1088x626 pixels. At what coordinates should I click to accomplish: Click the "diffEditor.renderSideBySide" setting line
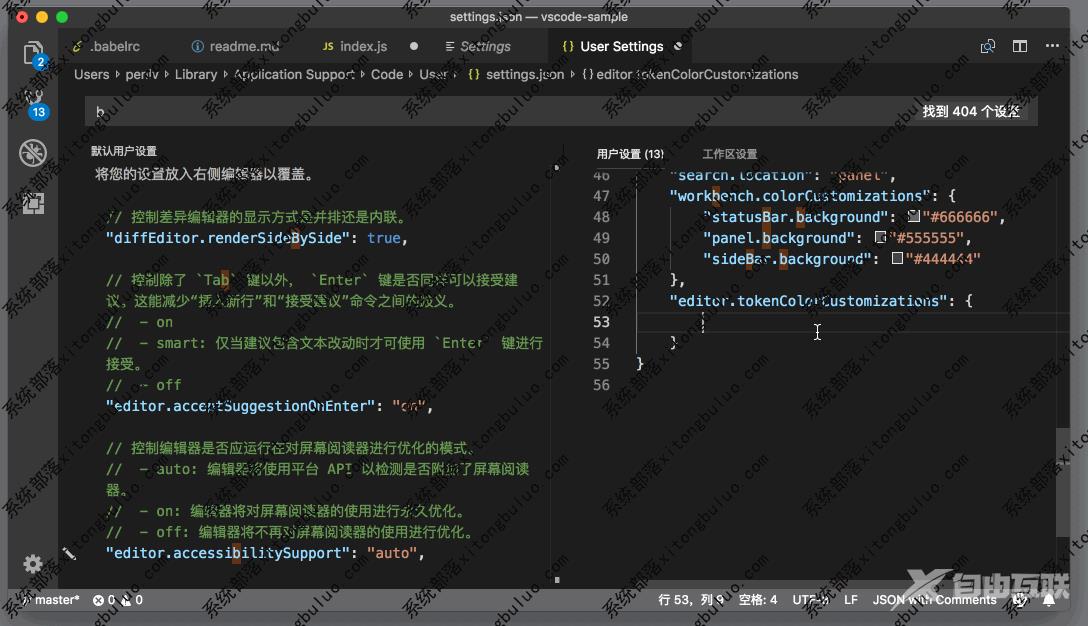(257, 238)
